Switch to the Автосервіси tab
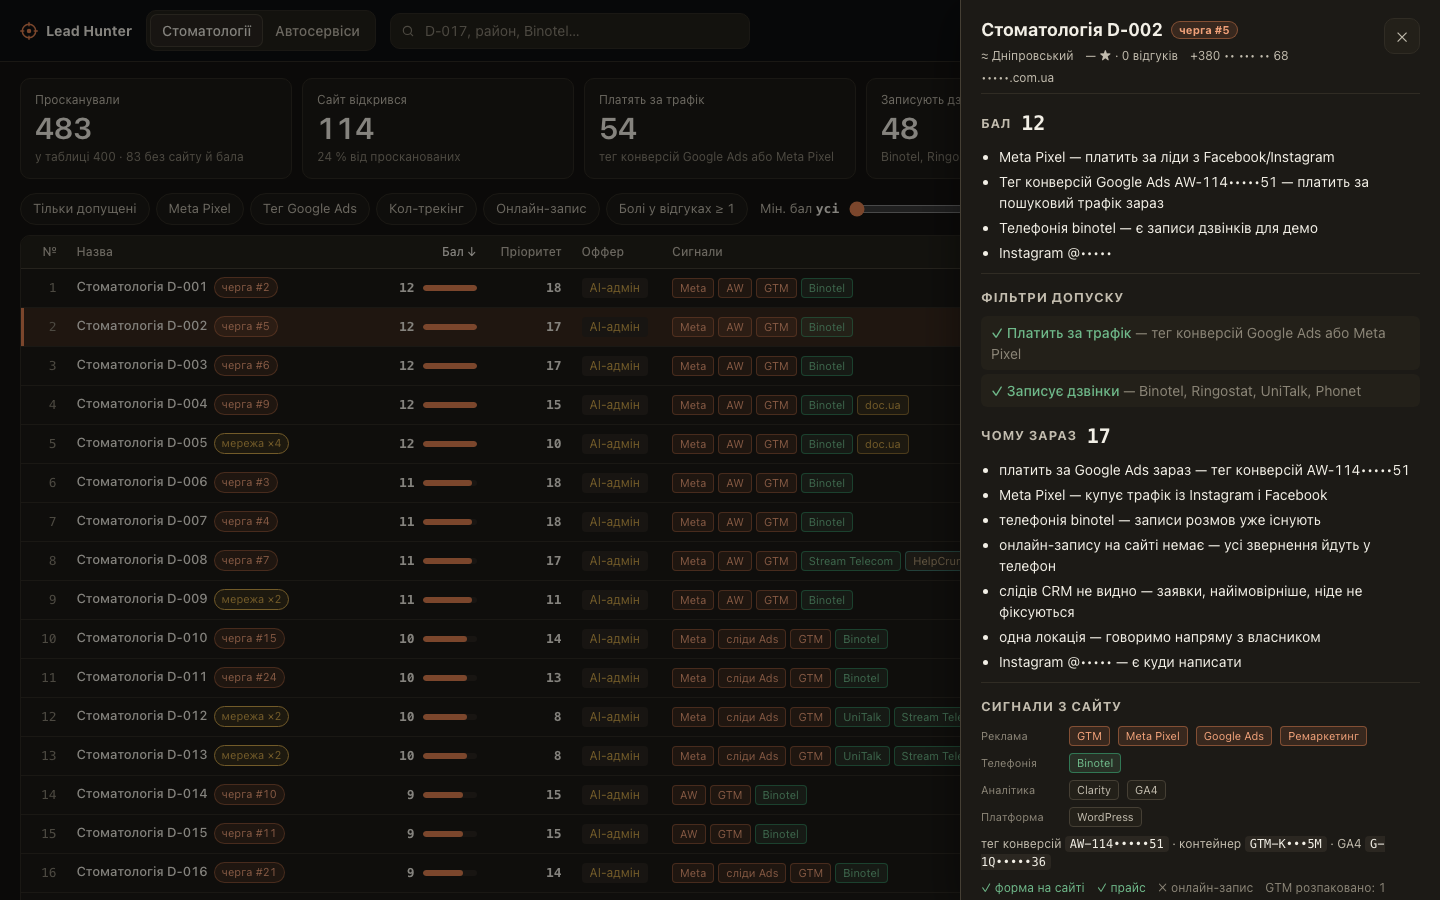Image resolution: width=1440 pixels, height=900 pixels. pos(318,31)
